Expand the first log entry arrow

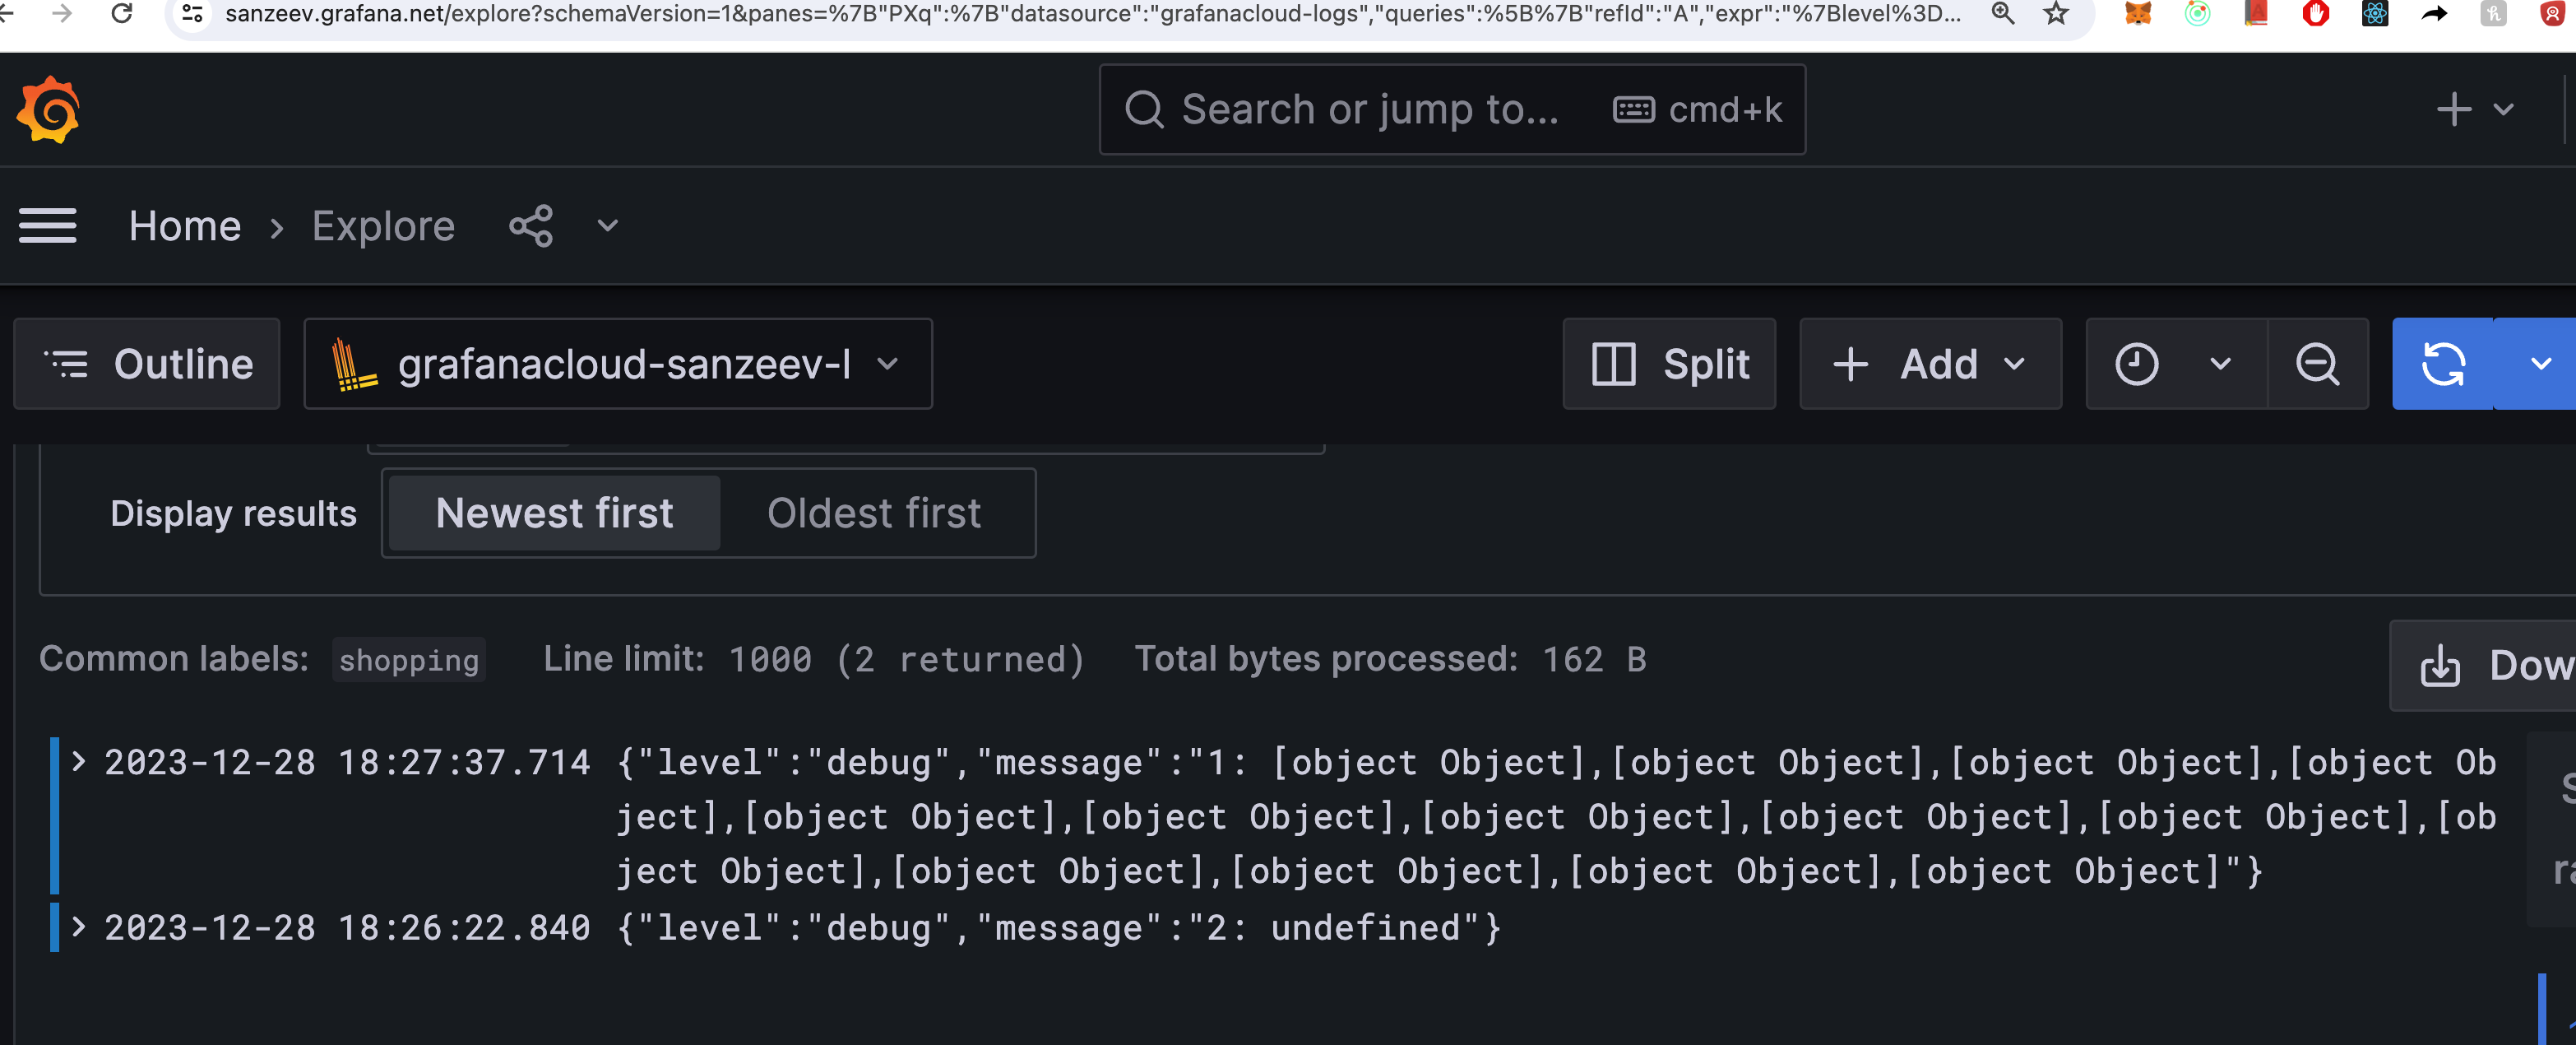pyautogui.click(x=78, y=762)
